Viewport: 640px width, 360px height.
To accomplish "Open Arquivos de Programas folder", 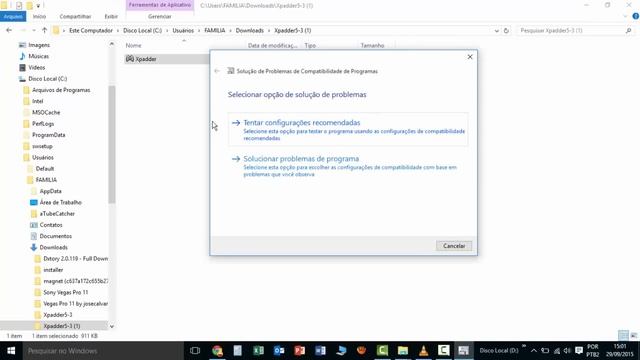I will pos(61,90).
